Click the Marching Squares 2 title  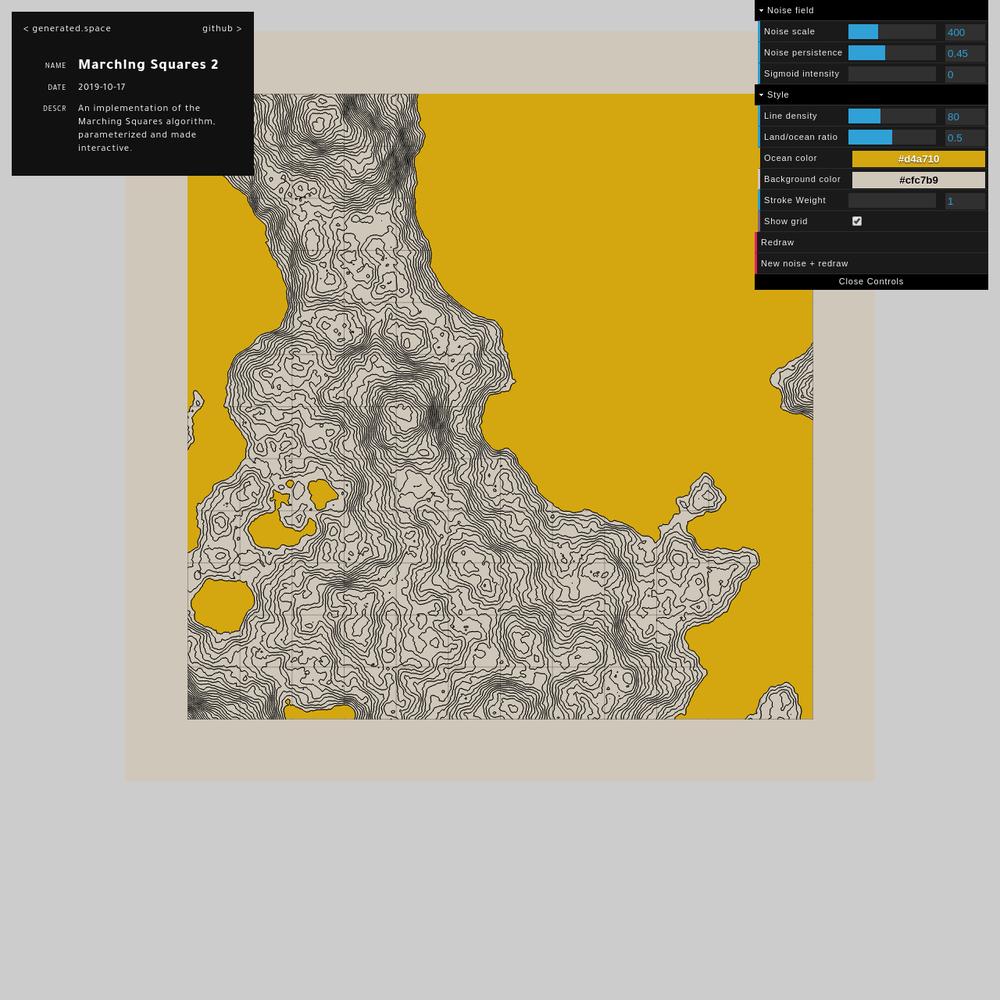pyautogui.click(x=148, y=64)
